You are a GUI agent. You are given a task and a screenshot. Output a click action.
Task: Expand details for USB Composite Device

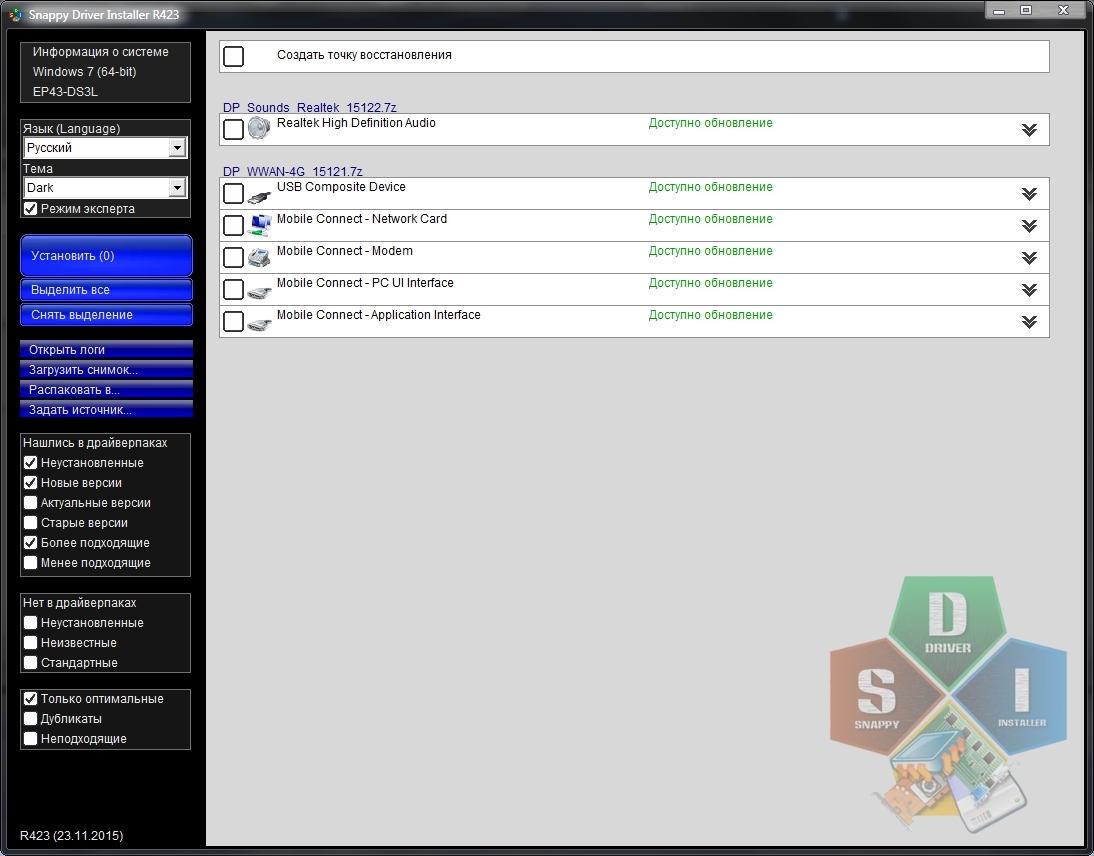coord(1029,194)
